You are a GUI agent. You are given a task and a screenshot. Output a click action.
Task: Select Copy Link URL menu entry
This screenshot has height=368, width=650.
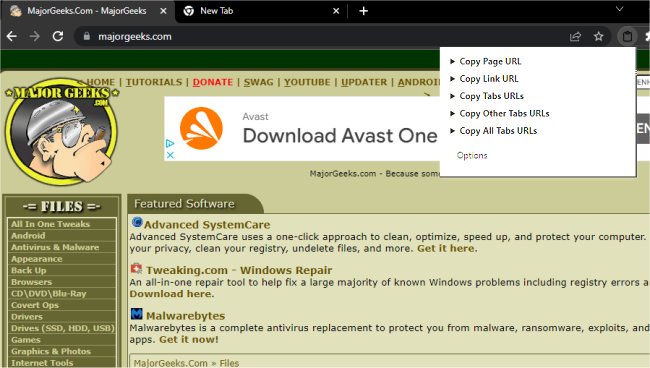pyautogui.click(x=489, y=79)
